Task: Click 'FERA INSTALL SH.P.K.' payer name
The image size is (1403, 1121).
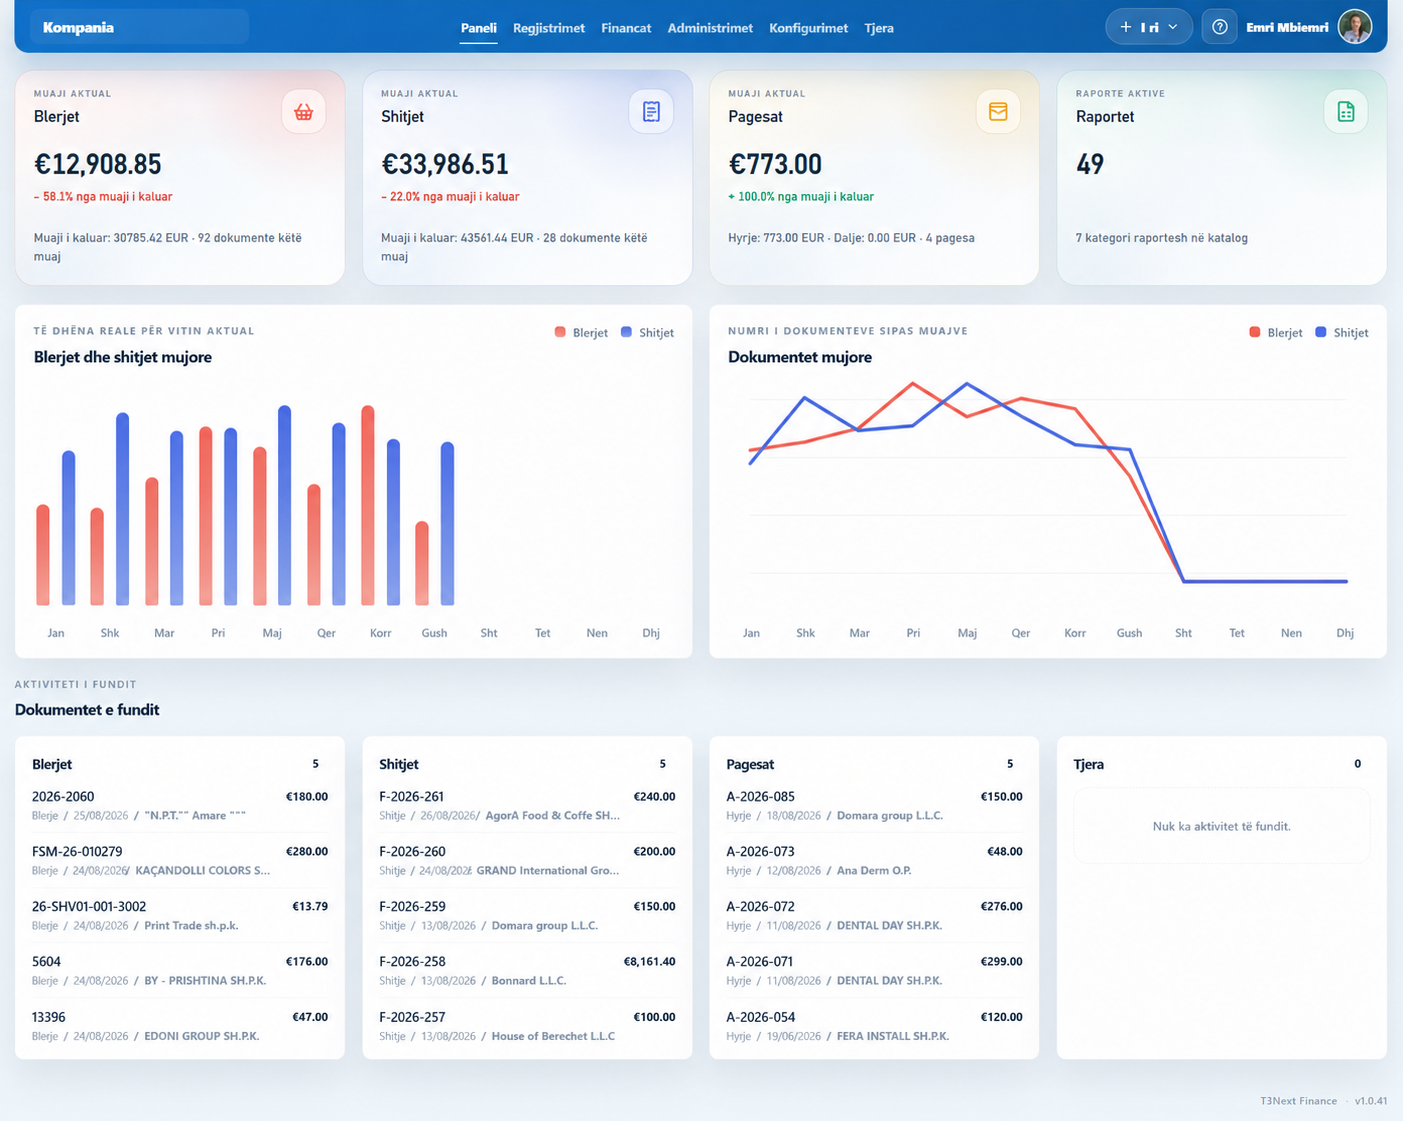Action: [893, 1036]
